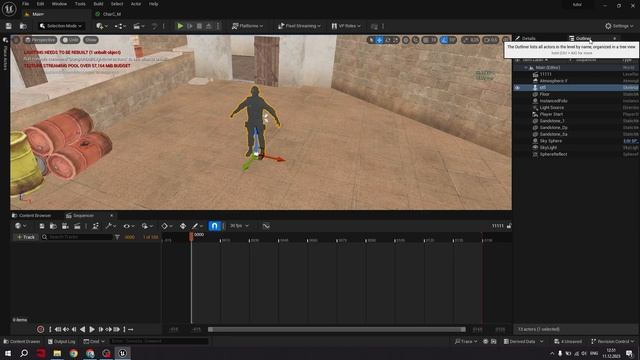Open the Actor menu
The height and width of the screenshot is (360, 640).
click(136, 4)
